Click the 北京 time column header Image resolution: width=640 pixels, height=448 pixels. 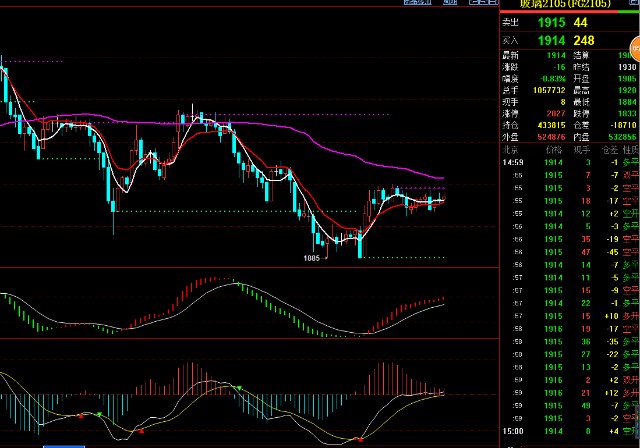[510, 148]
